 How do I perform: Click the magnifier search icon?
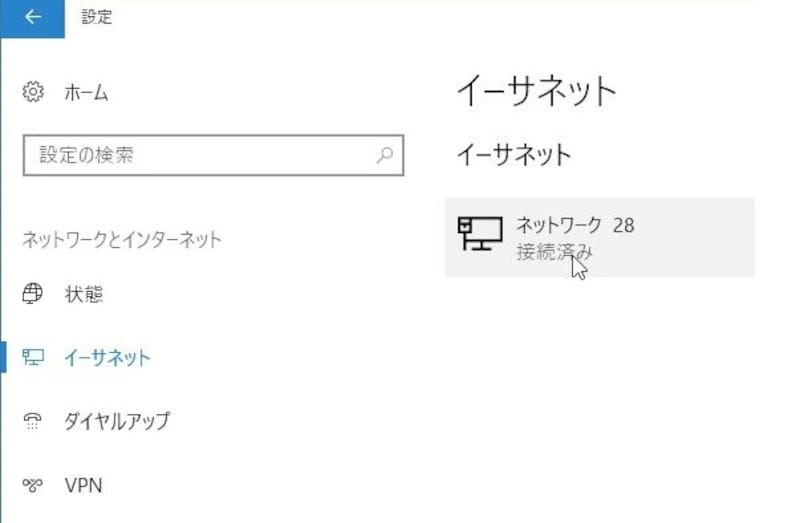click(x=384, y=156)
